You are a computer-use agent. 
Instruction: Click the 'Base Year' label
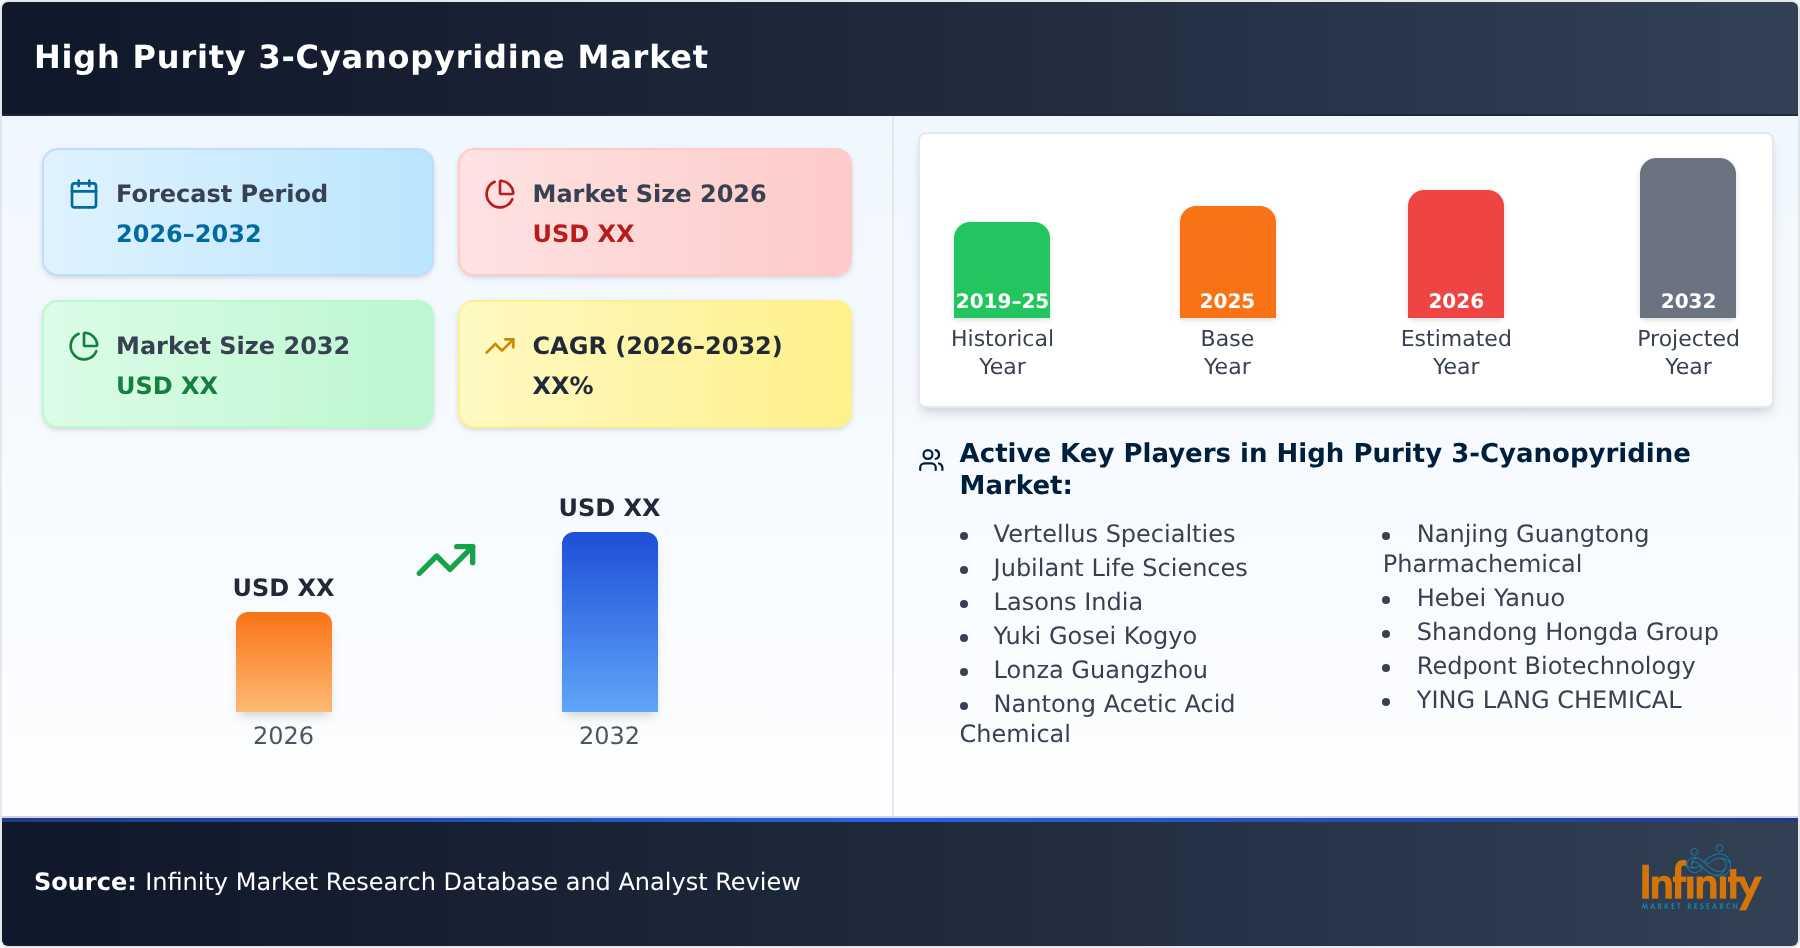1227,352
